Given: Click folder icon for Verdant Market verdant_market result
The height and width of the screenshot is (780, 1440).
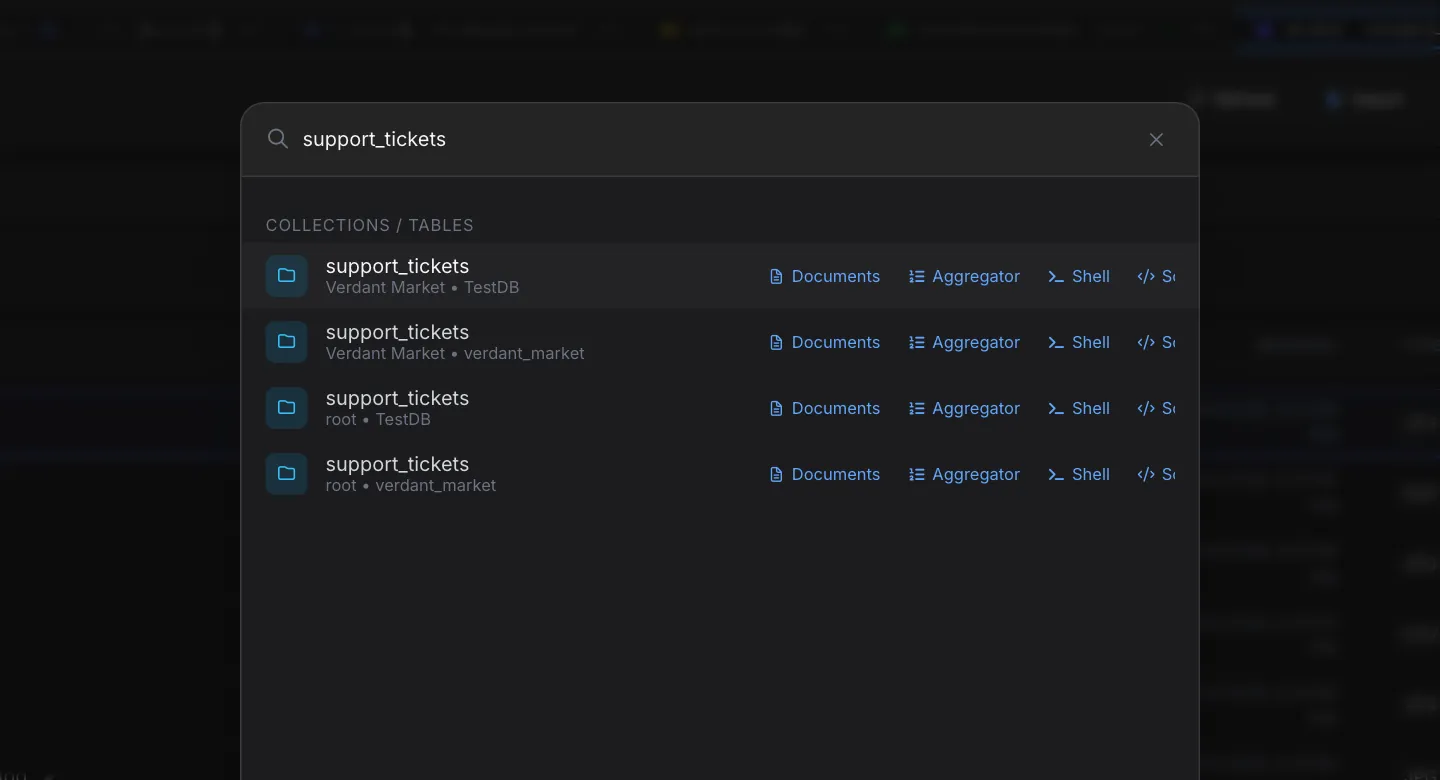Looking at the screenshot, I should (287, 342).
